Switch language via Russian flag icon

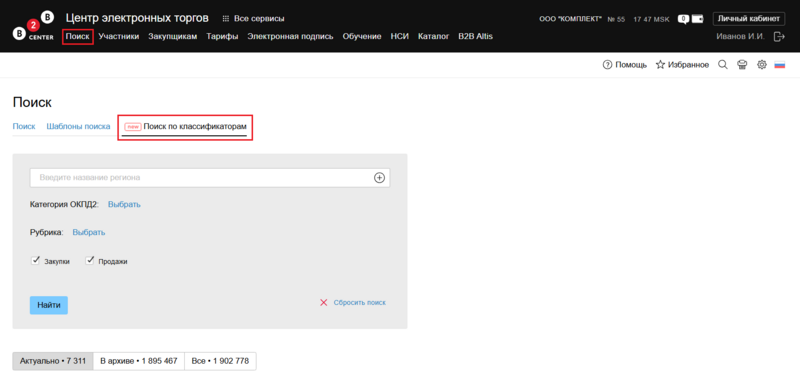(x=780, y=65)
